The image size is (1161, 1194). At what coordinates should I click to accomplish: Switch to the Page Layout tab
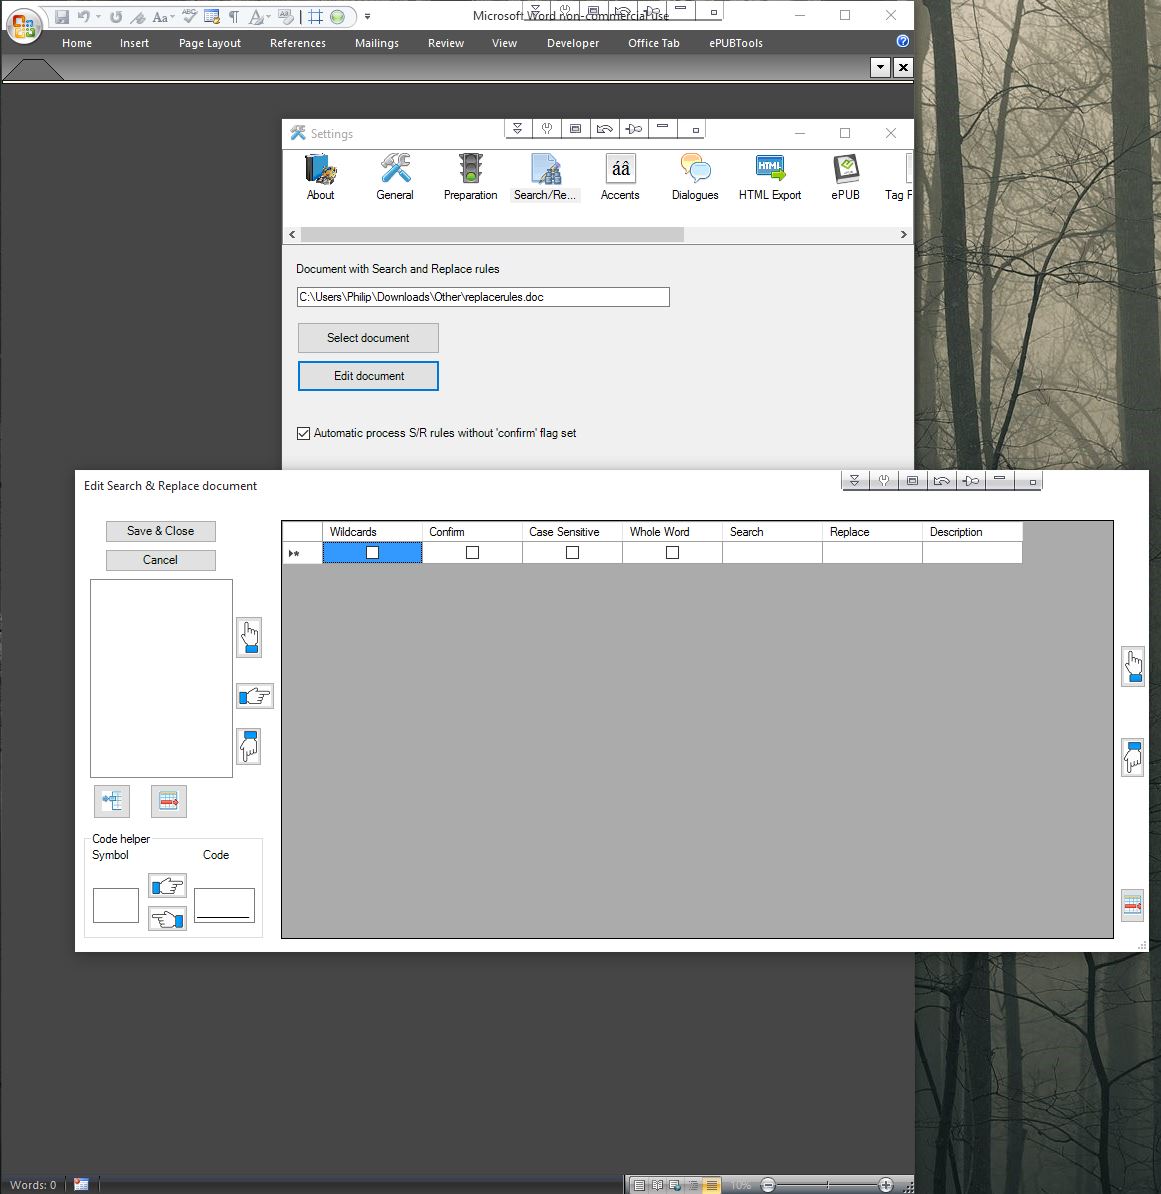click(209, 43)
